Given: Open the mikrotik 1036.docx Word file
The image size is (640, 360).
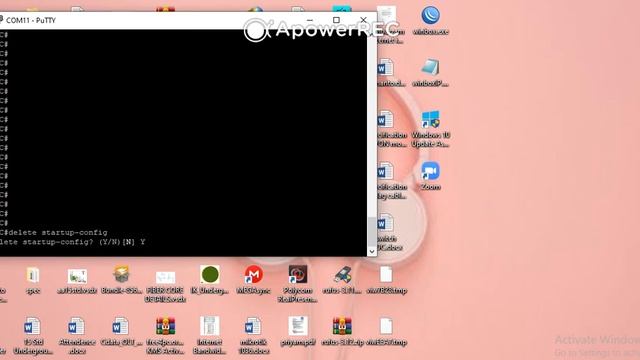Looking at the screenshot, I should click(x=253, y=336).
